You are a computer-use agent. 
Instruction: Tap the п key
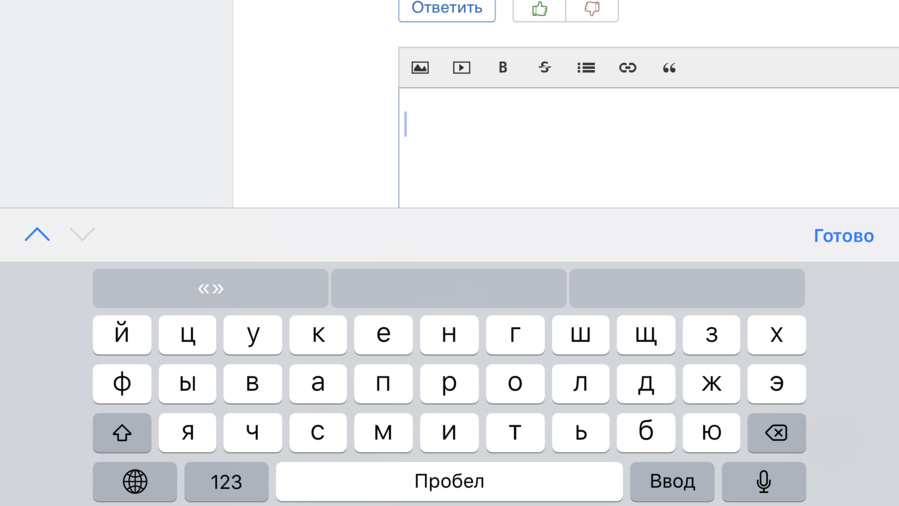384,383
